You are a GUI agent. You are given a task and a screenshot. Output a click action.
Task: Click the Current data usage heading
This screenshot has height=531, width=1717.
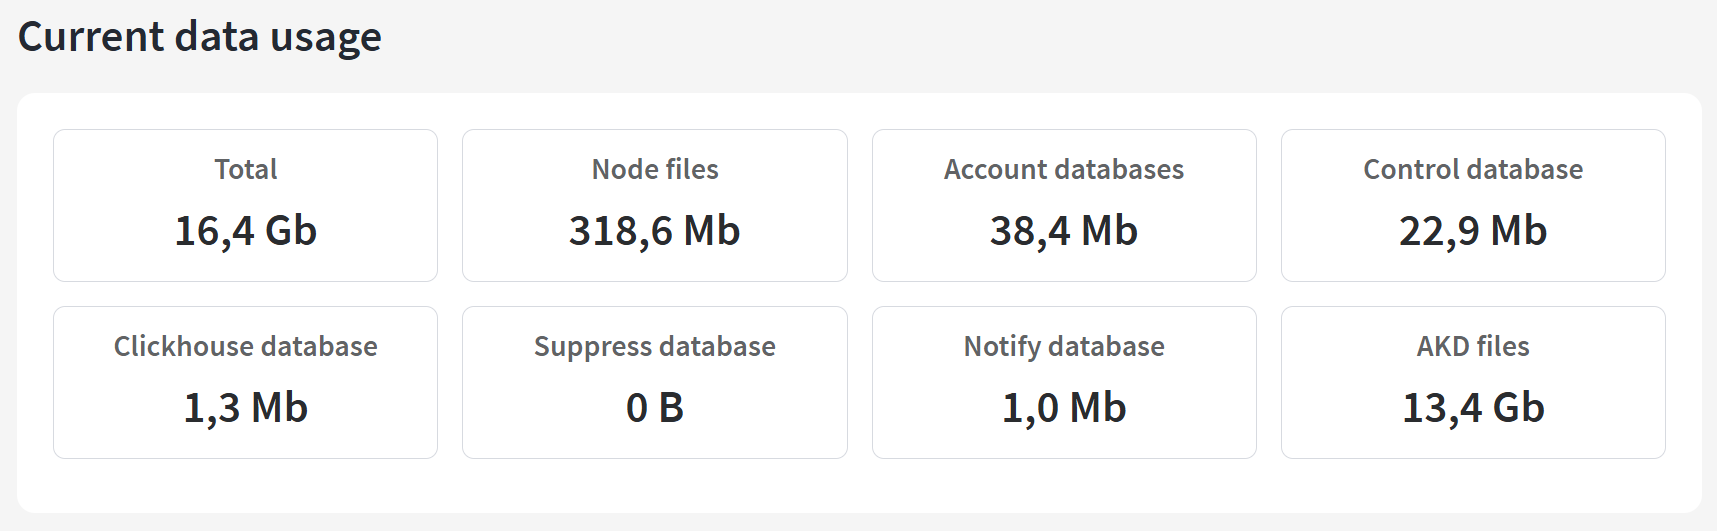(200, 37)
